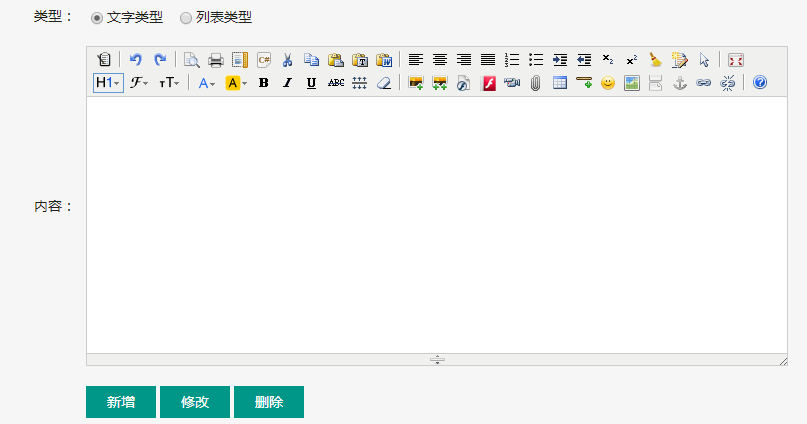Remove formatting with the eraser icon

(384, 82)
